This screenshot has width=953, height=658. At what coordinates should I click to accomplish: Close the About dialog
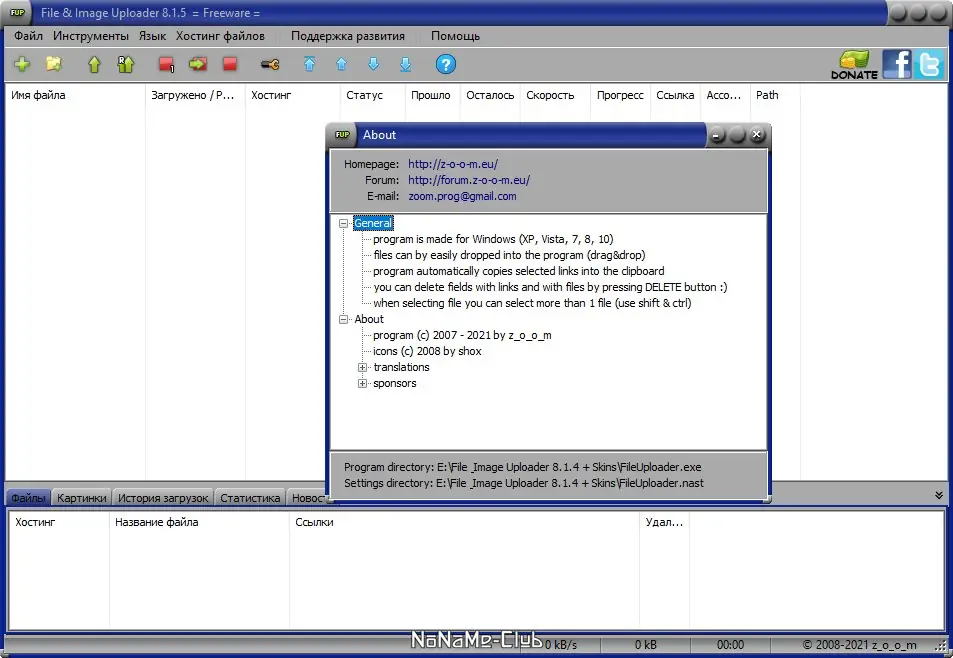(x=756, y=134)
